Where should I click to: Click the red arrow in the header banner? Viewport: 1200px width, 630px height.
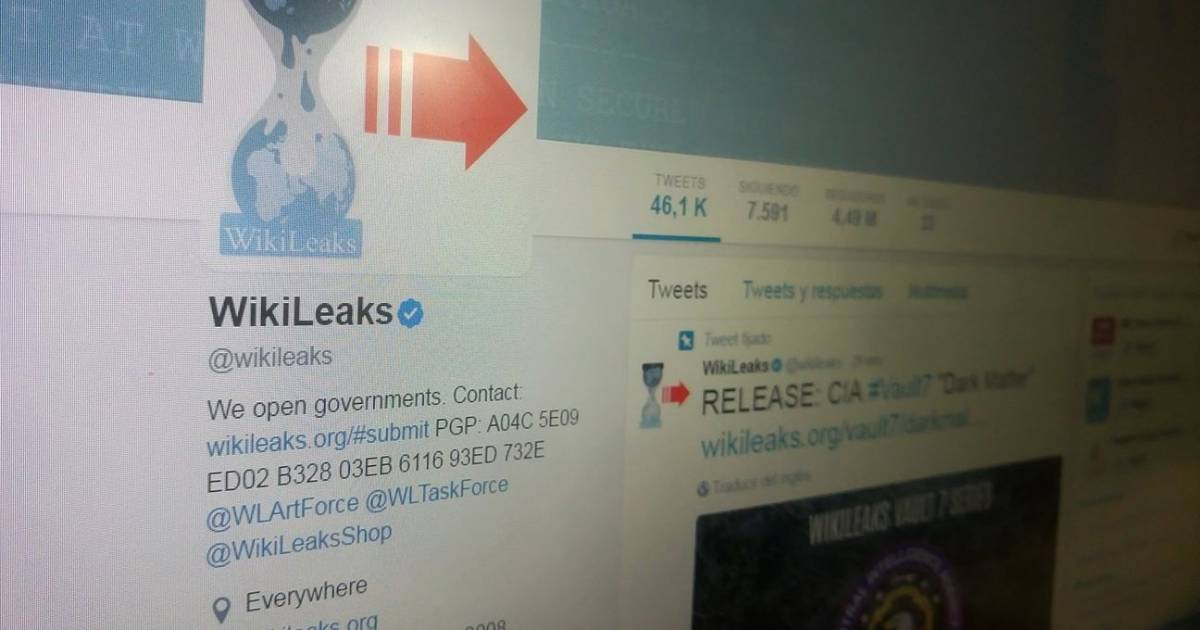[x=445, y=102]
